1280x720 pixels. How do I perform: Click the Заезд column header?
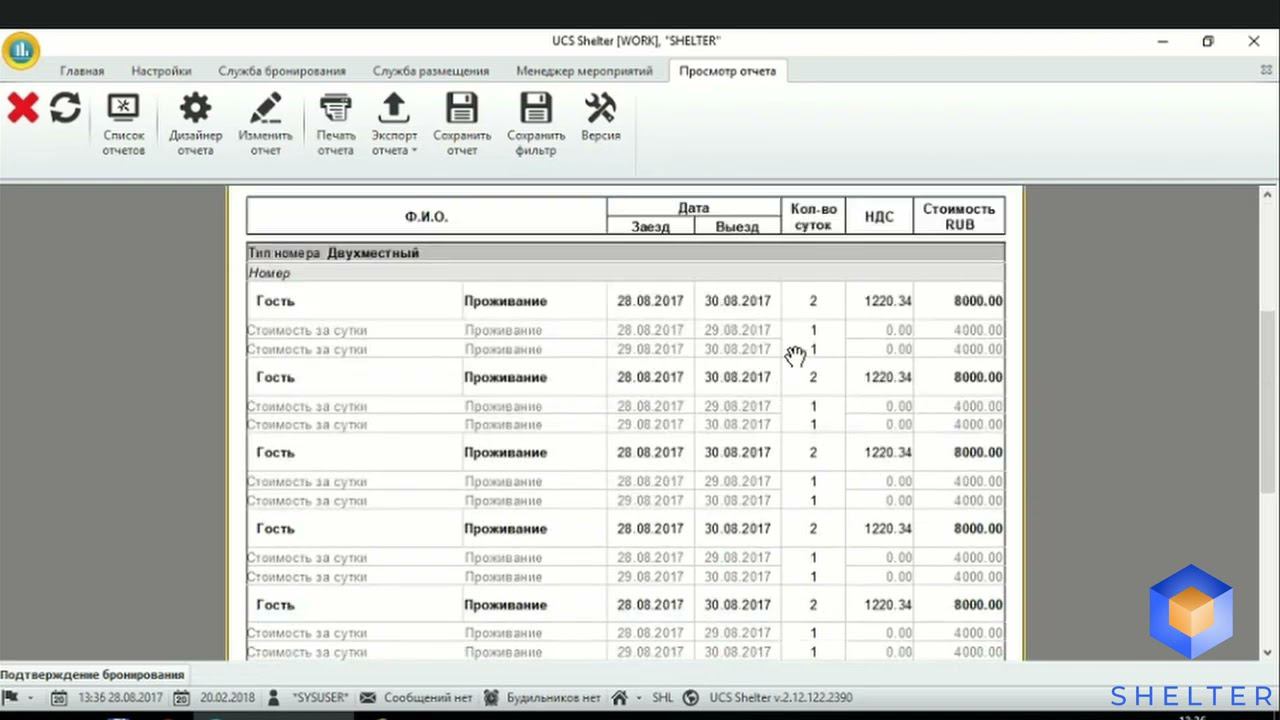pos(650,227)
